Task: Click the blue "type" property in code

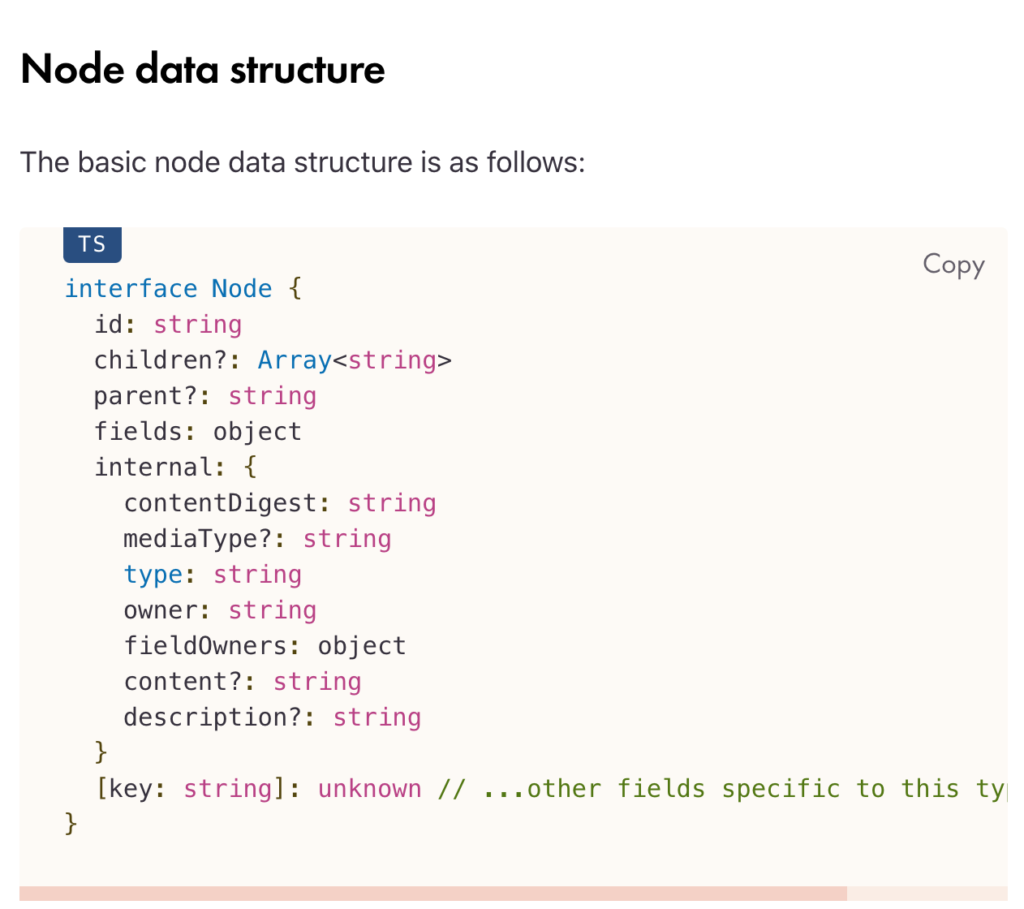Action: click(x=153, y=575)
